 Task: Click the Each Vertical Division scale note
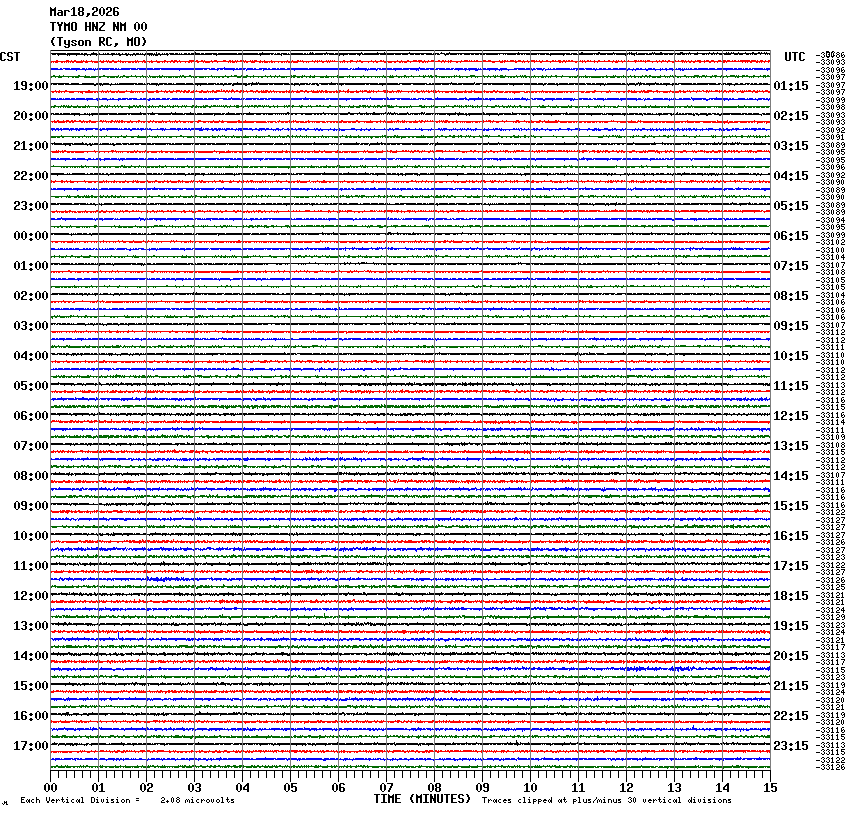pos(127,800)
